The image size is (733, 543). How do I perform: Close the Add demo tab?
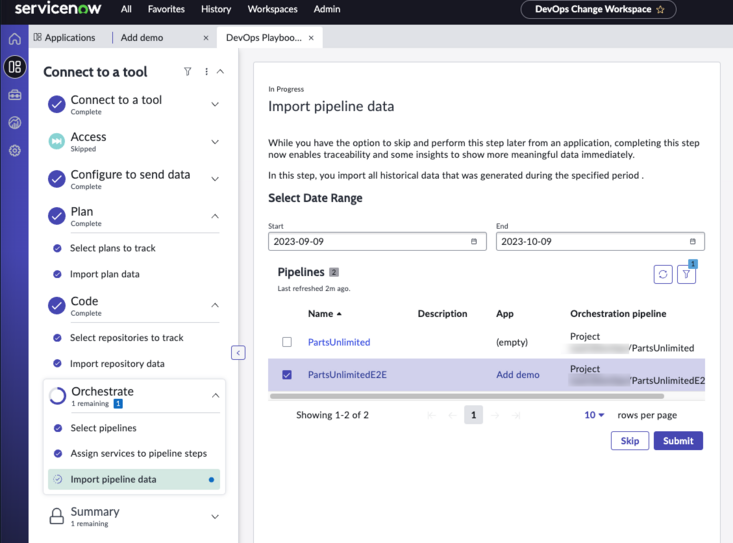(x=206, y=38)
